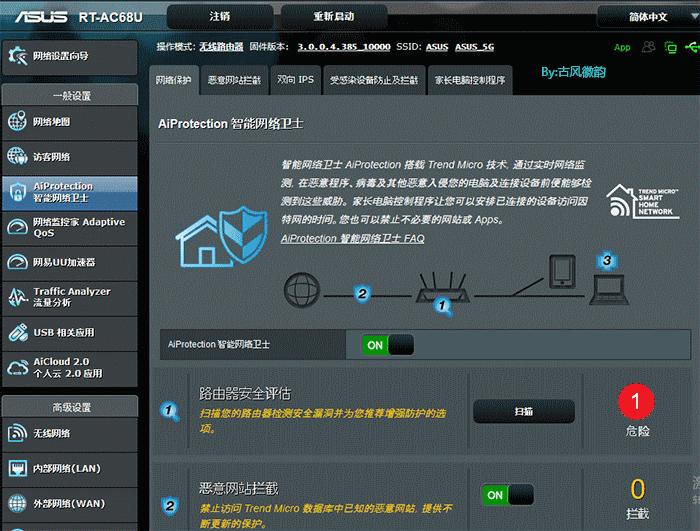Click the Adaptive QoS gauge icon
The height and width of the screenshot is (531, 700).
click(x=17, y=227)
